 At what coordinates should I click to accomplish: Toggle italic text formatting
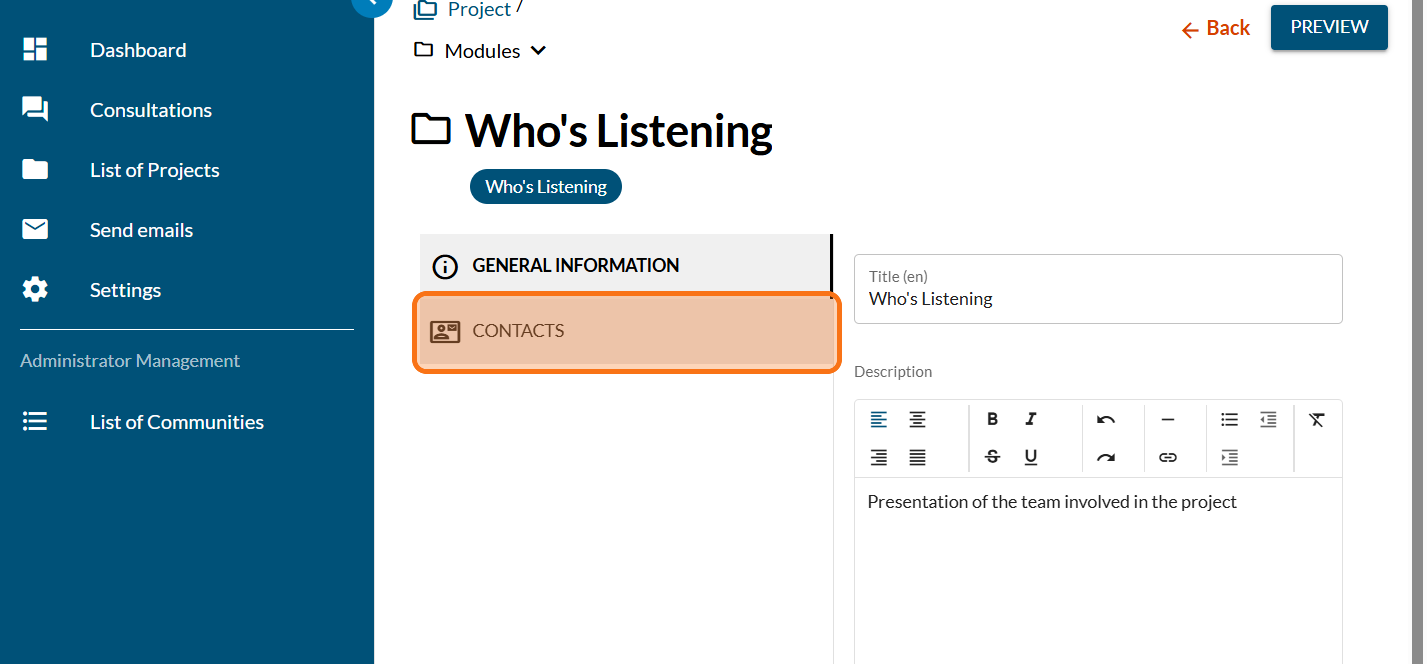click(x=1031, y=420)
